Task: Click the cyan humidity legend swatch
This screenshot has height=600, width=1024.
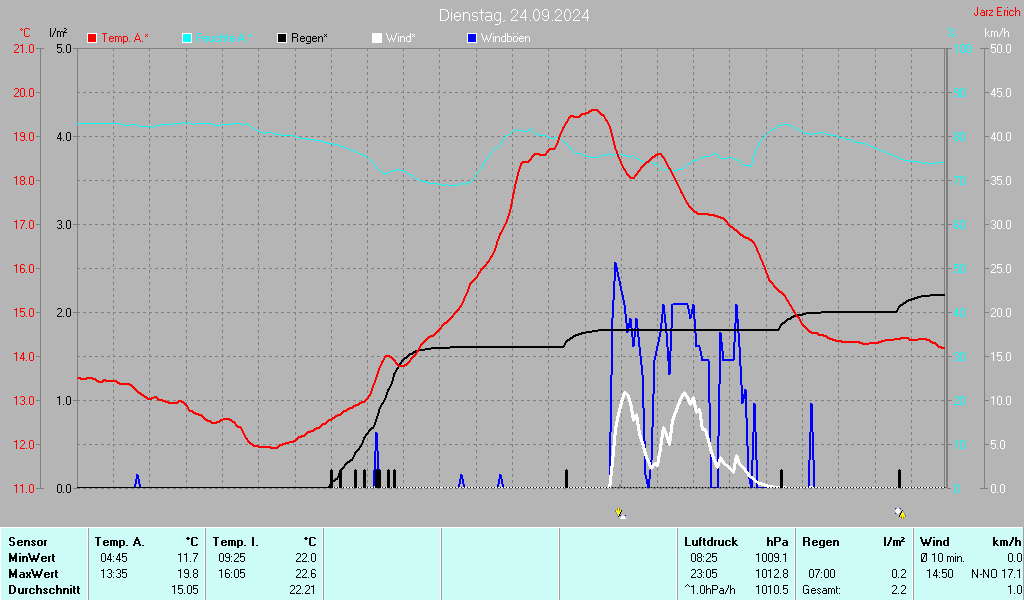Action: (188, 38)
